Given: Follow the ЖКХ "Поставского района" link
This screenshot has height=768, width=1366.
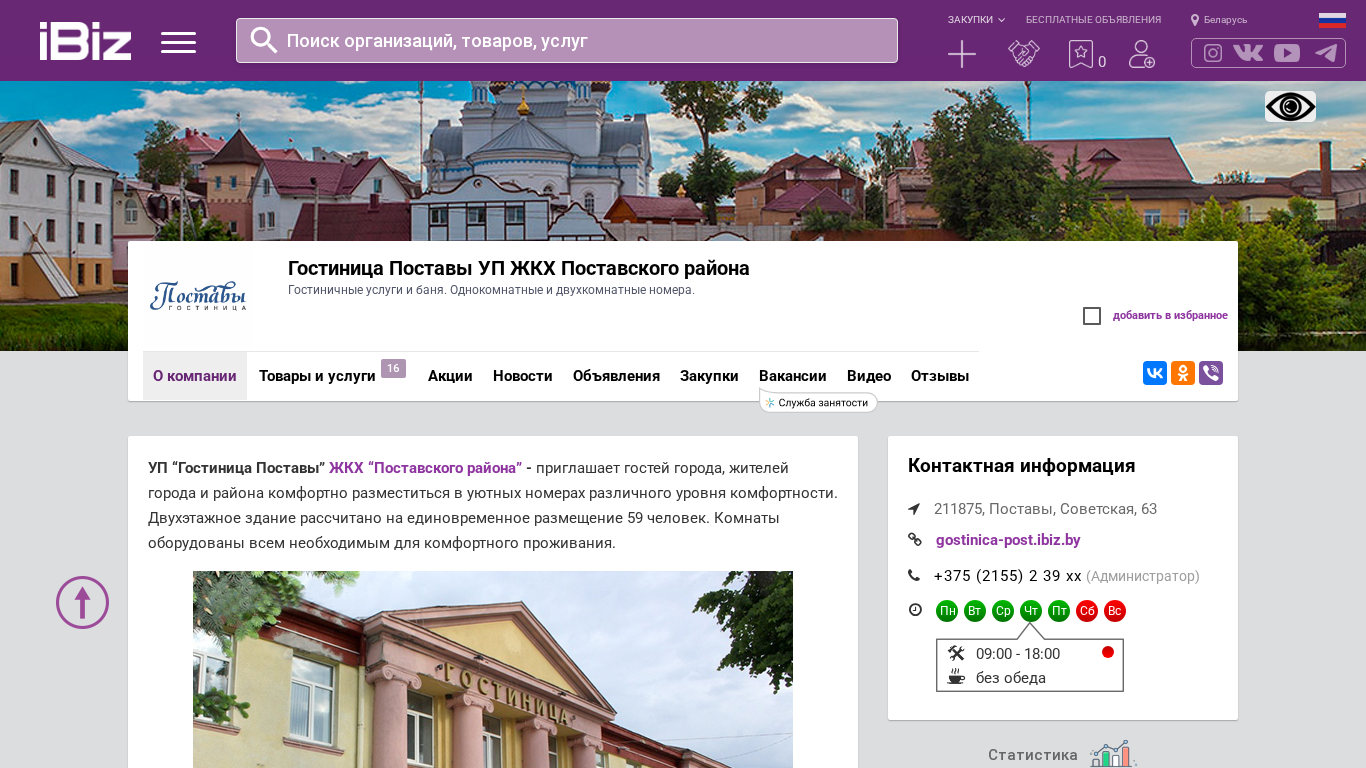Looking at the screenshot, I should [425, 468].
